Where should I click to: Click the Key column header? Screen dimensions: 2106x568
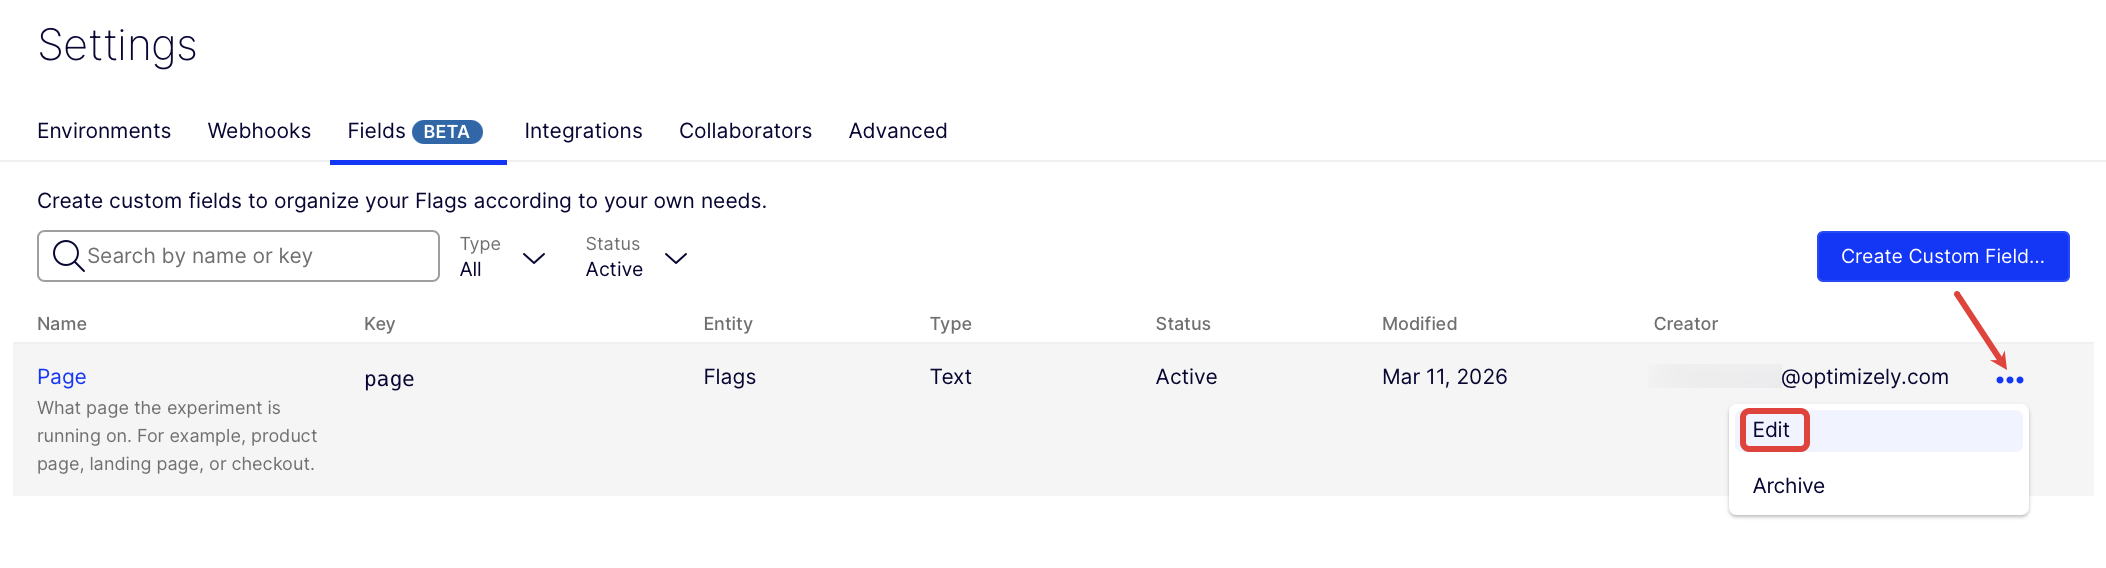click(x=379, y=324)
